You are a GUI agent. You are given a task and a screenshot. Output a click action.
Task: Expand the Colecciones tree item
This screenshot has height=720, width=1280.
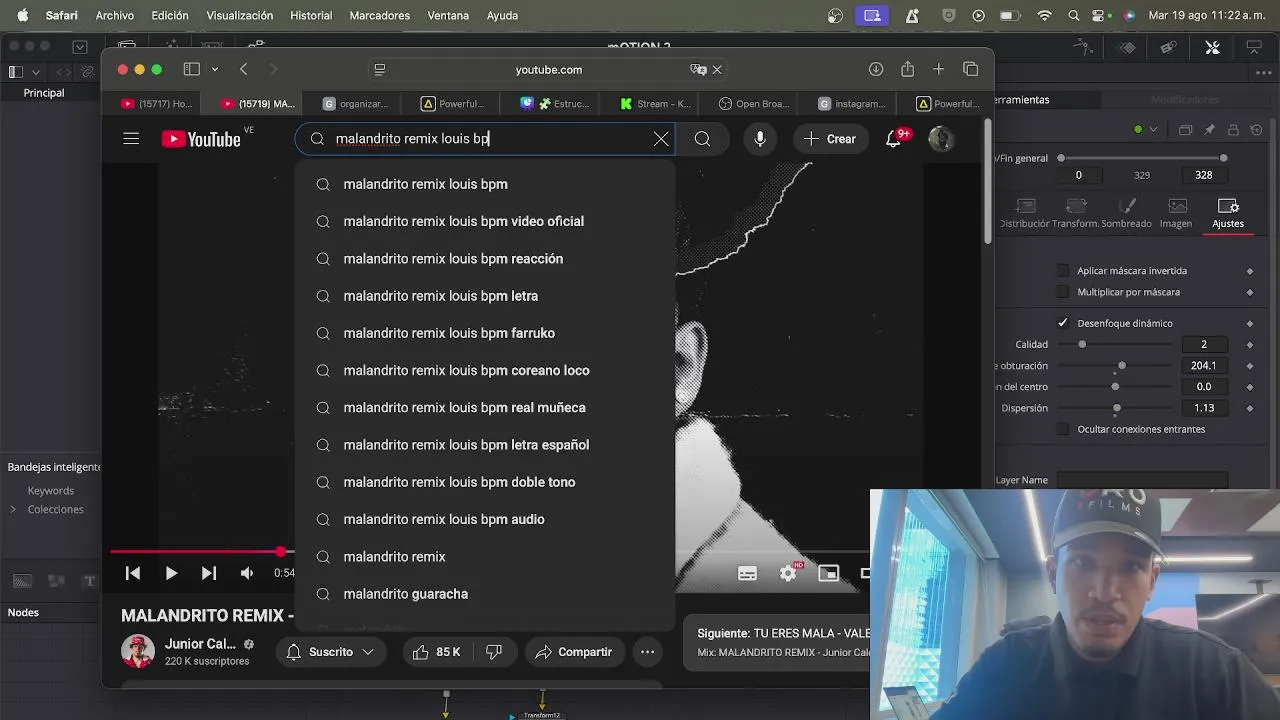click(13, 509)
